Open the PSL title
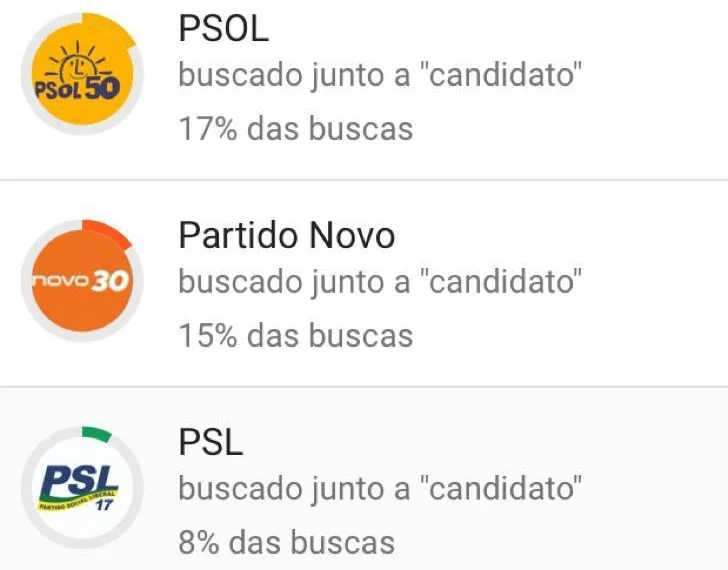This screenshot has height=570, width=728. 211,442
